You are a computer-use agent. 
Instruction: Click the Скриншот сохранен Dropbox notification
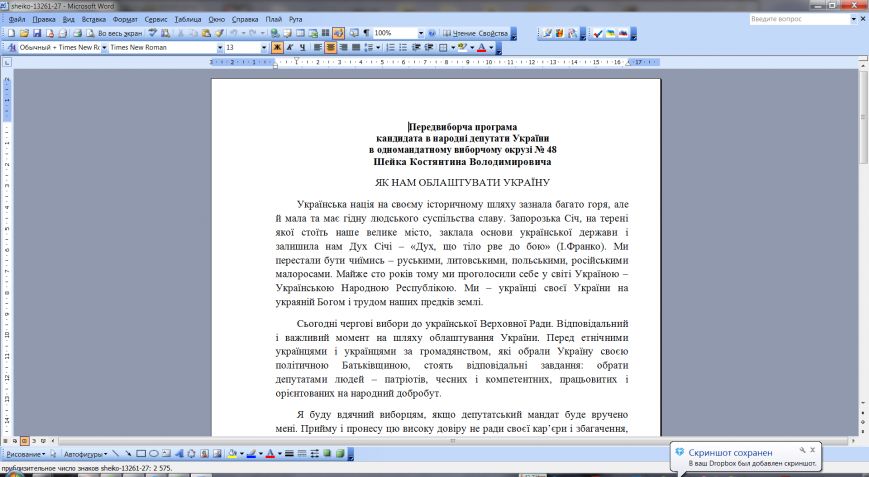745,457
